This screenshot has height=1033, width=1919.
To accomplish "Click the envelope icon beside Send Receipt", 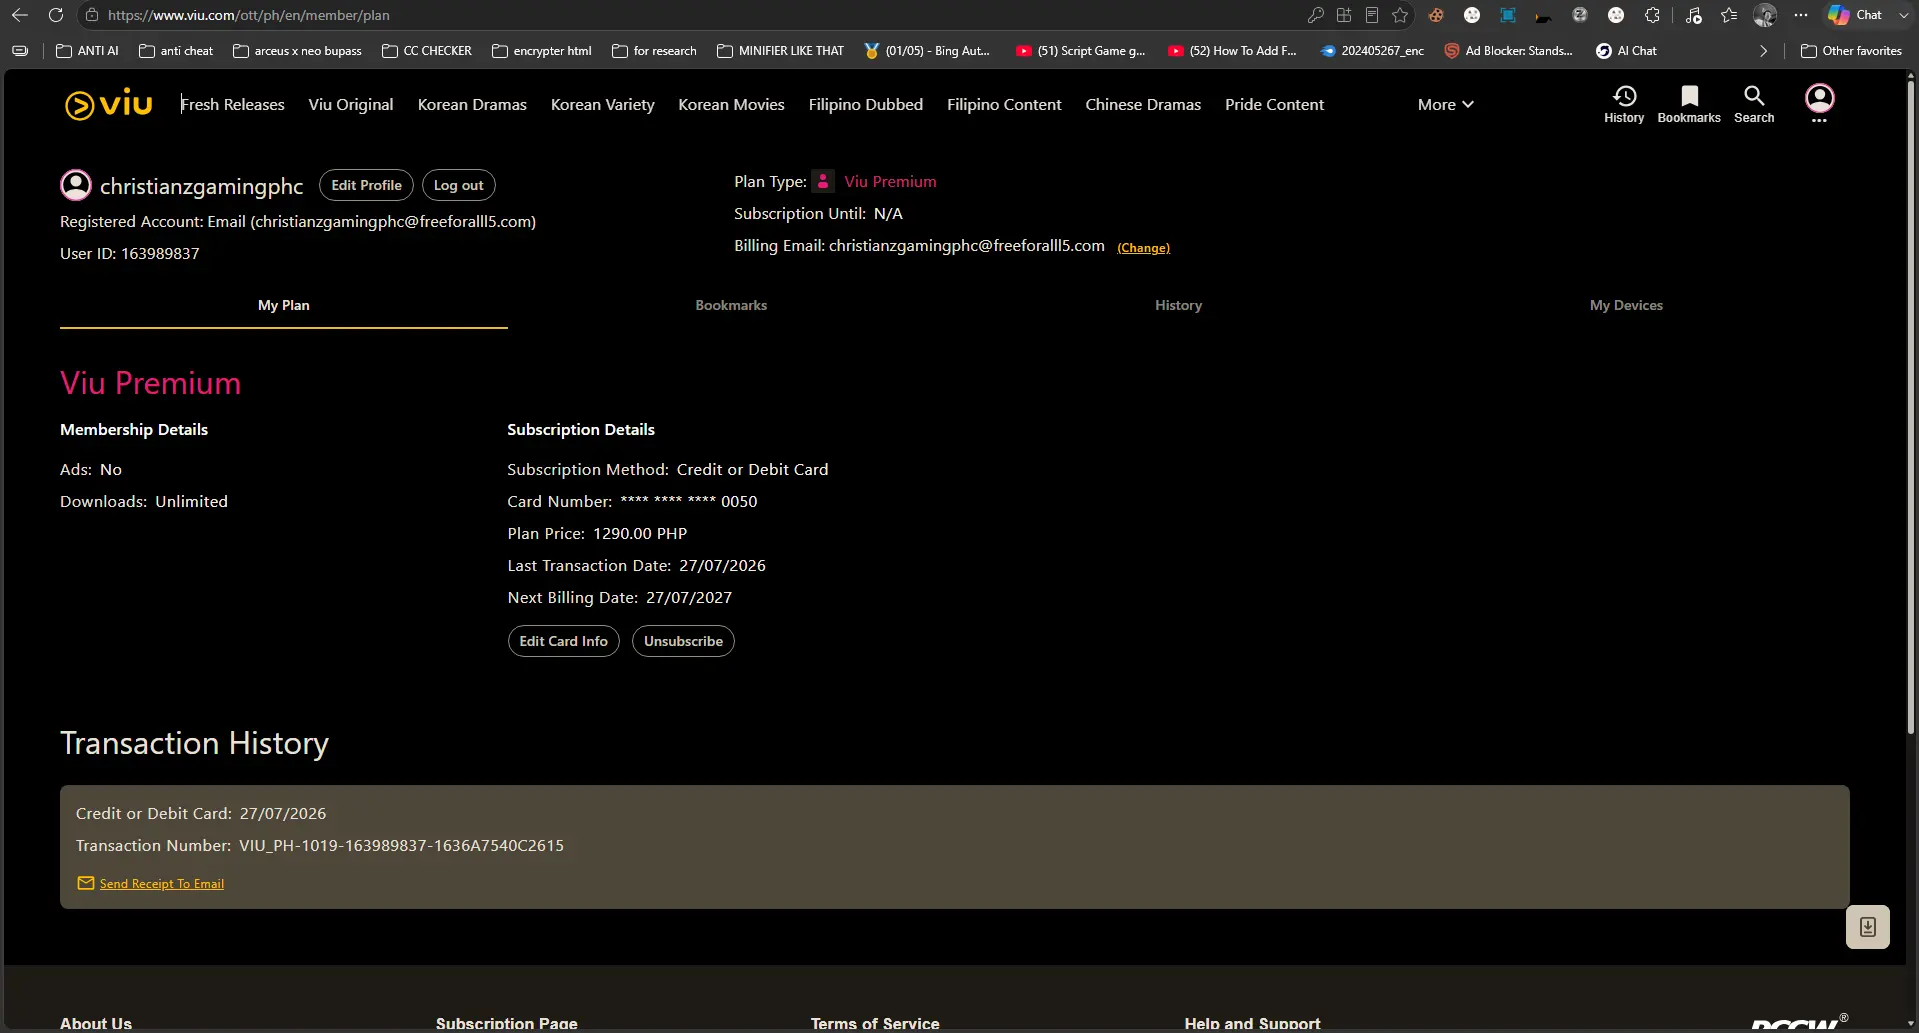I will click(x=86, y=883).
